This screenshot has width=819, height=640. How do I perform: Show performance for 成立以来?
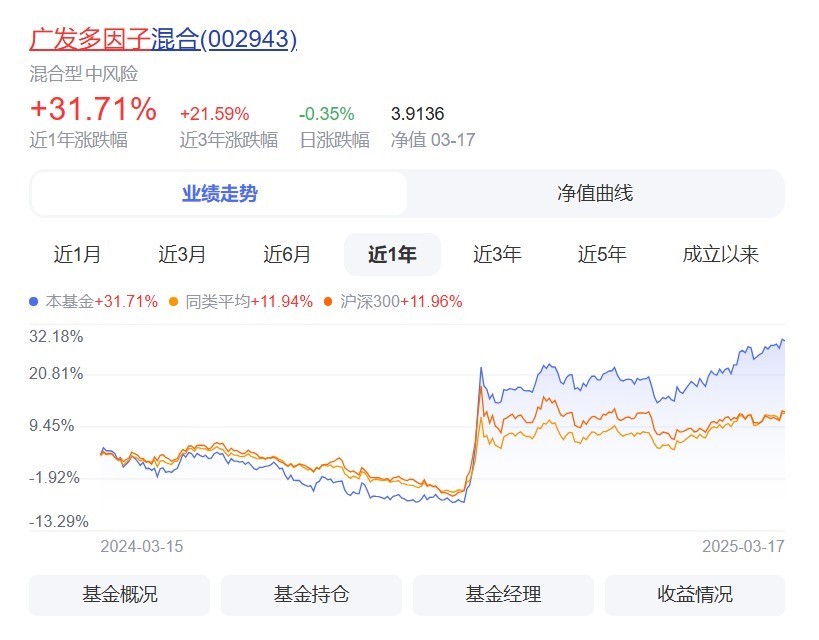[x=721, y=255]
